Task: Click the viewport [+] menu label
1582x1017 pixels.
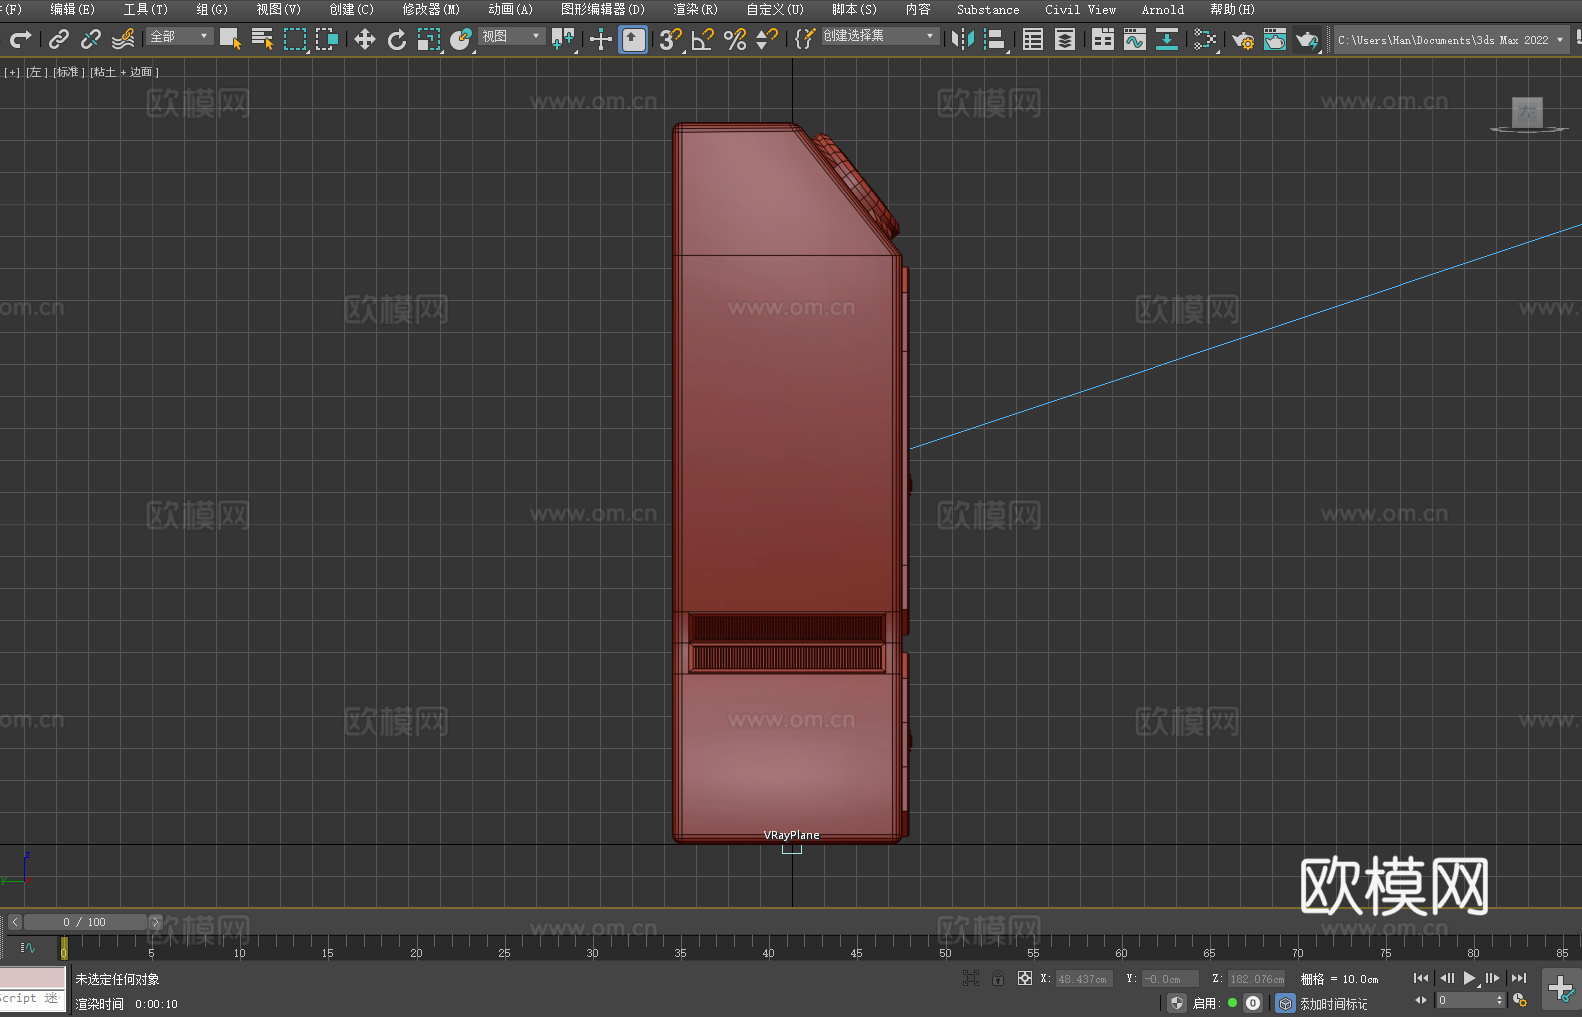Action: click(x=12, y=72)
